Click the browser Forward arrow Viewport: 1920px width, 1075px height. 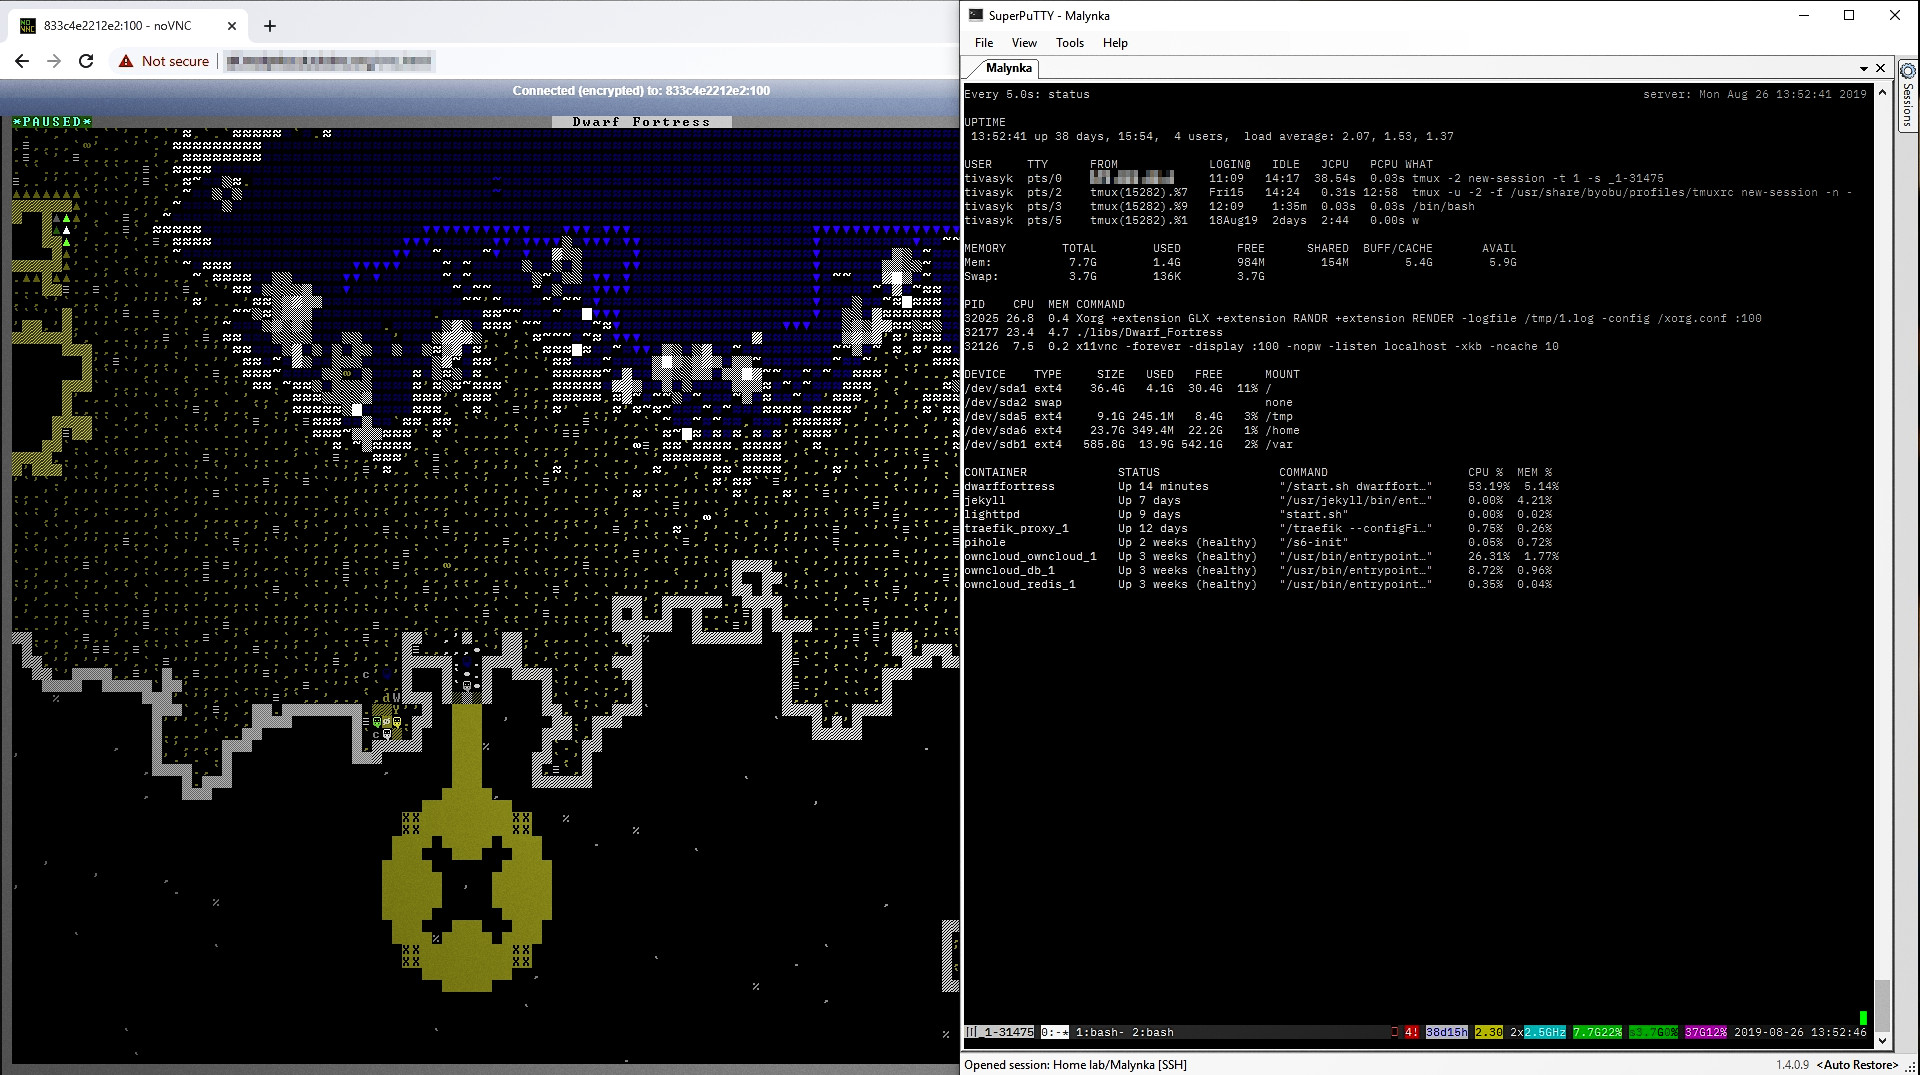(54, 61)
